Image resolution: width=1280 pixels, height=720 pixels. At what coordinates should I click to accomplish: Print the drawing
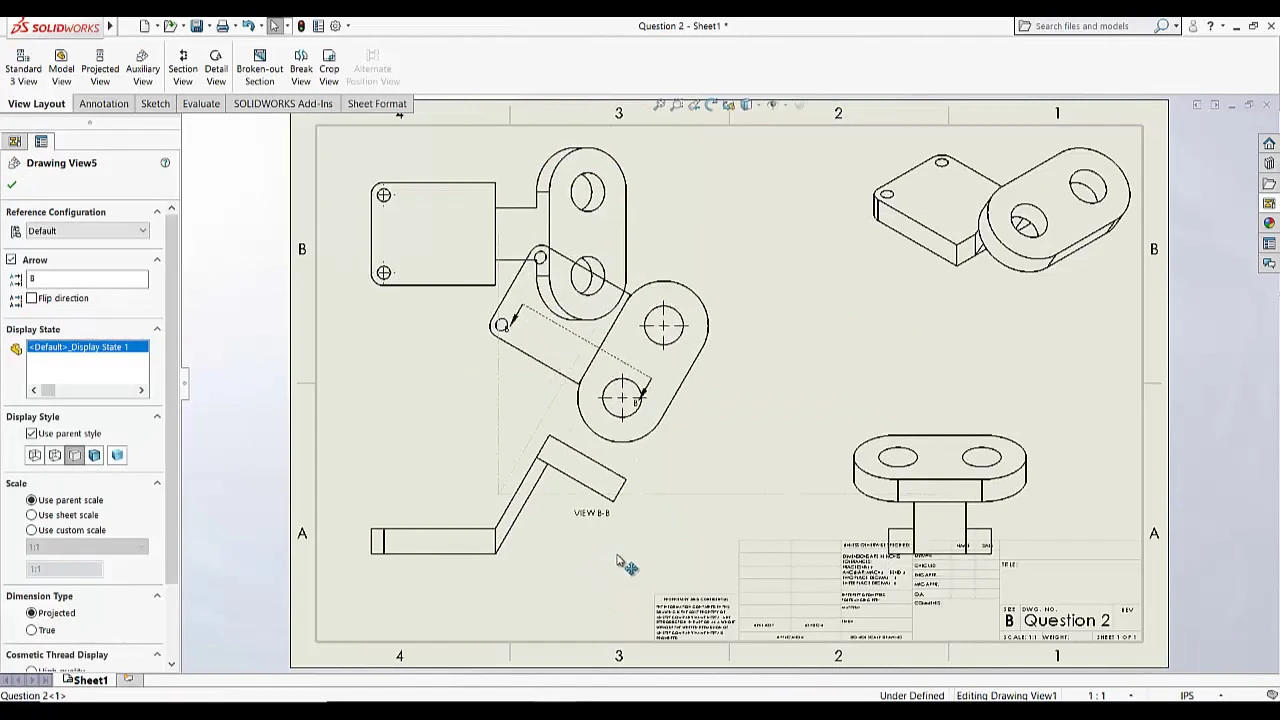pyautogui.click(x=222, y=26)
